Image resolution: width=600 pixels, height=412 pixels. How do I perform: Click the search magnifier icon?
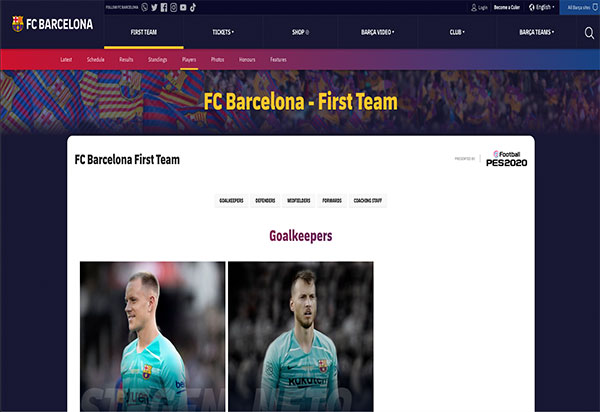[589, 33]
